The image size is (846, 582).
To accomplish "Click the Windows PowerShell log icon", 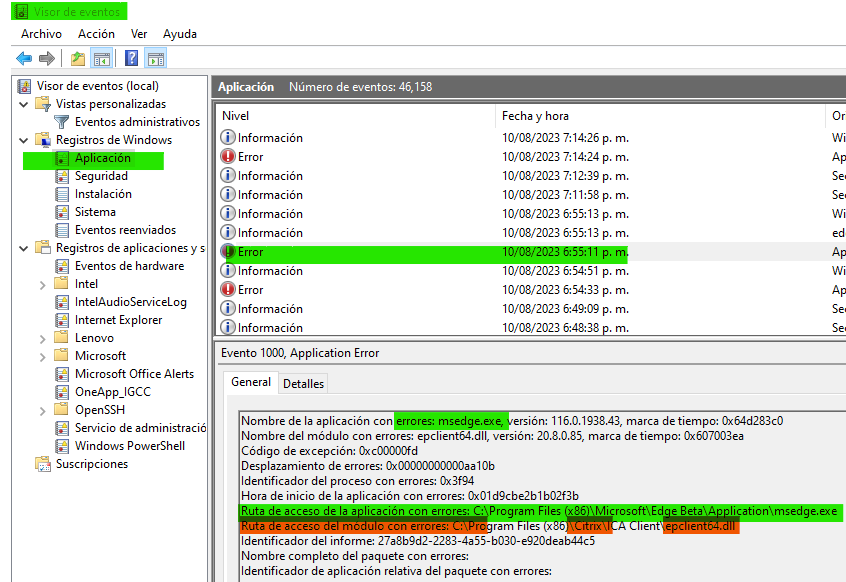I will pyautogui.click(x=63, y=447).
